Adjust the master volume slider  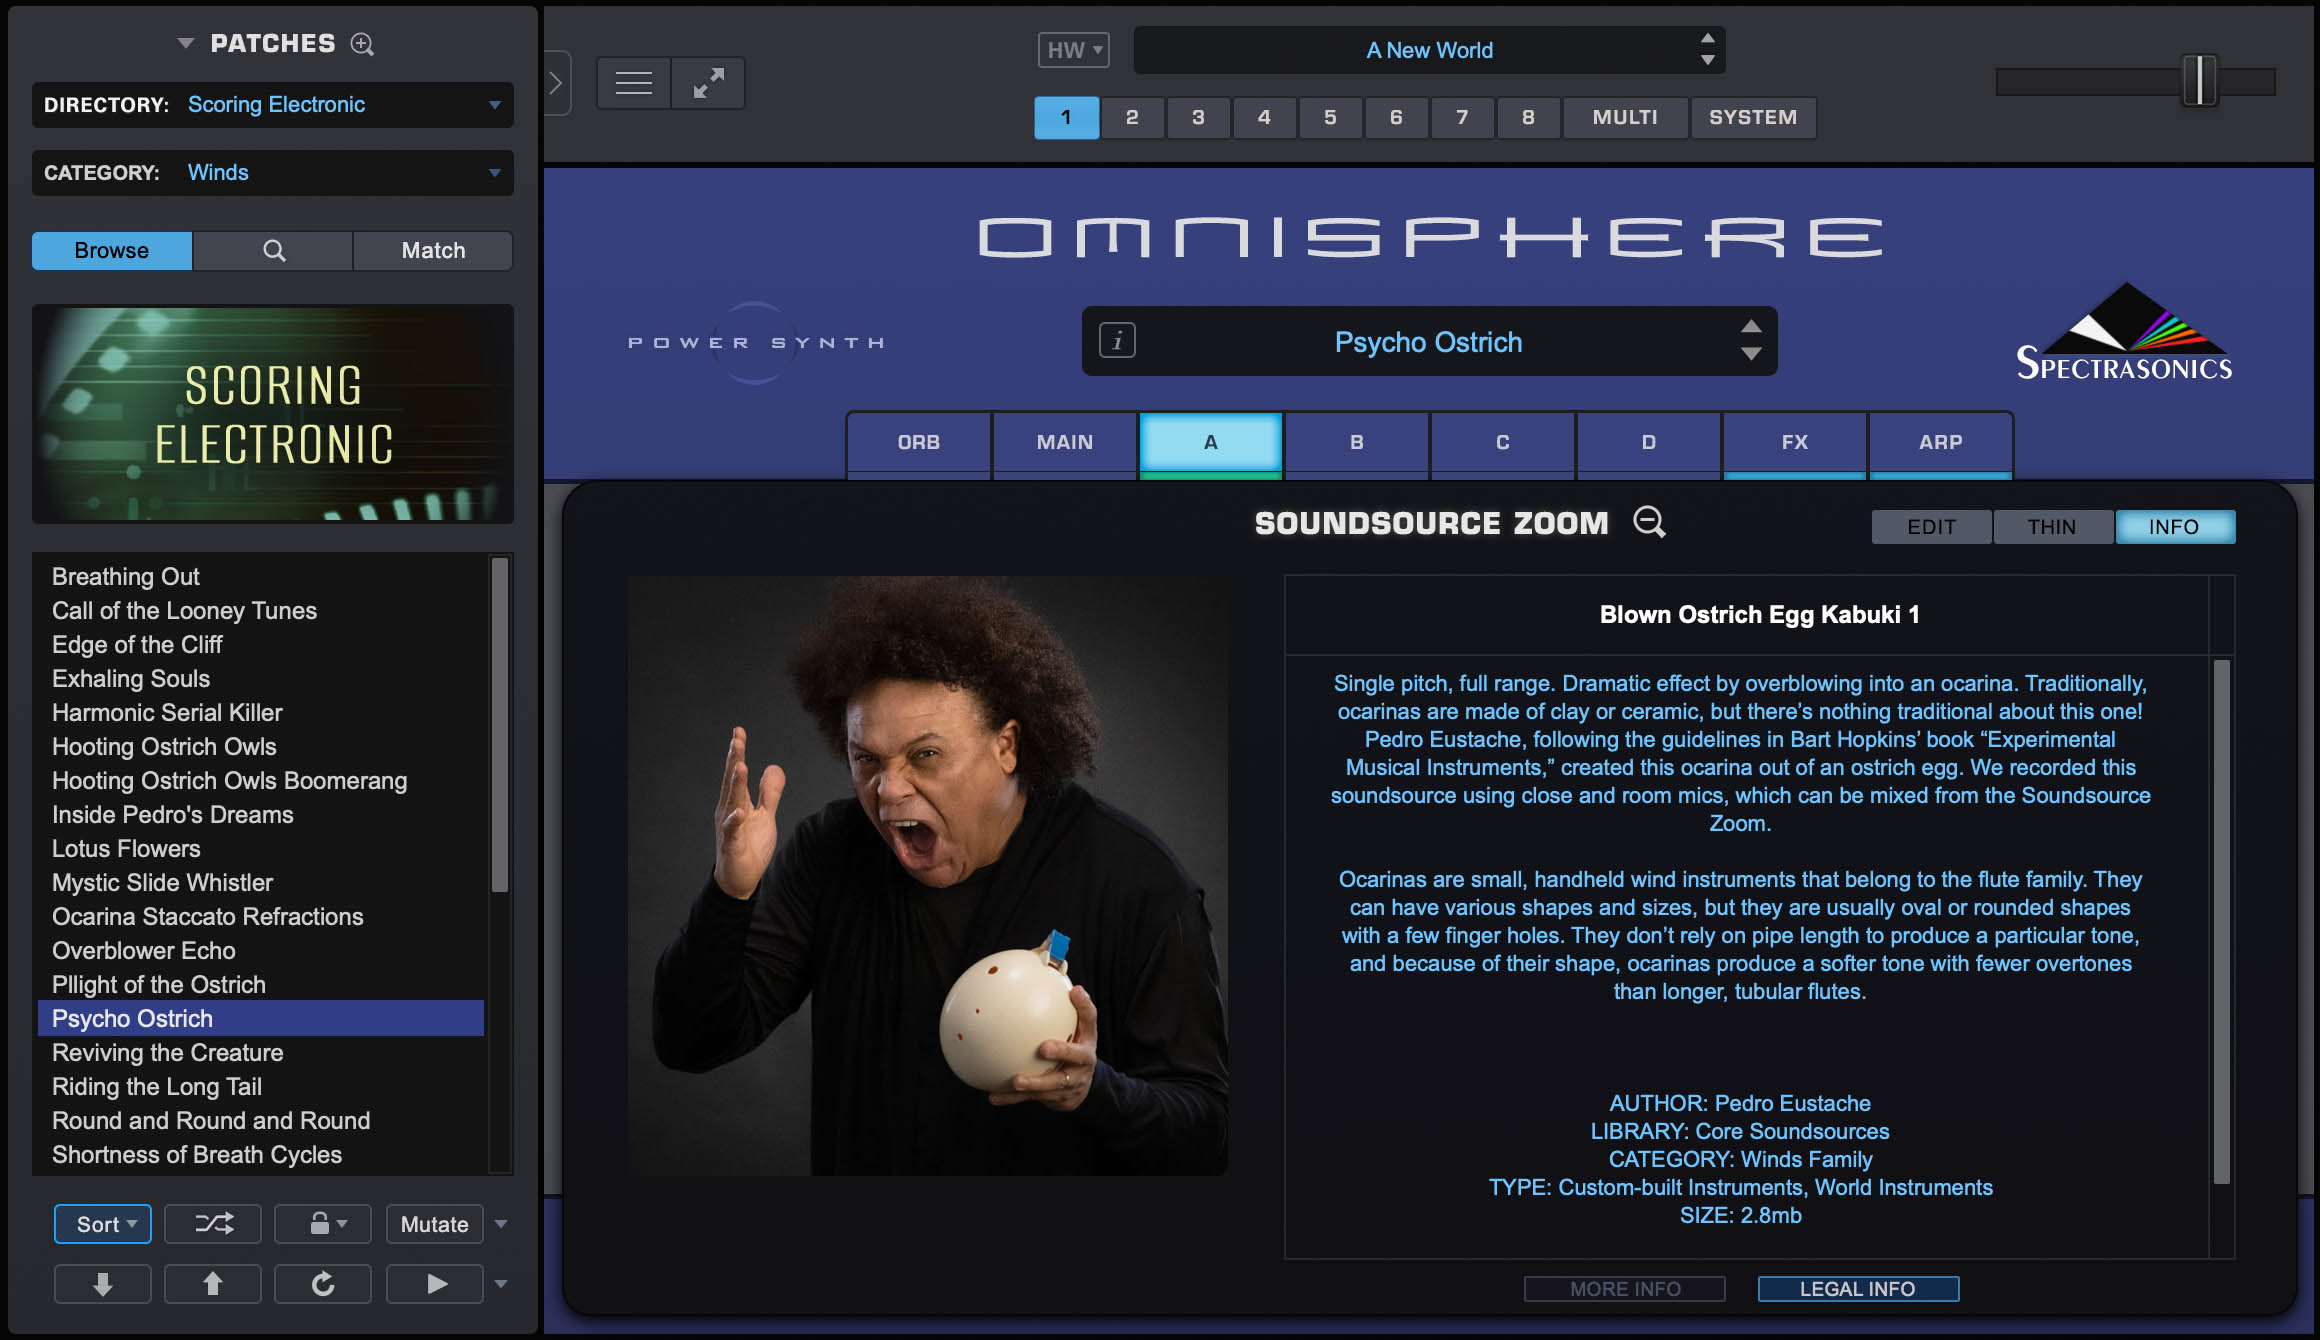coord(2197,82)
